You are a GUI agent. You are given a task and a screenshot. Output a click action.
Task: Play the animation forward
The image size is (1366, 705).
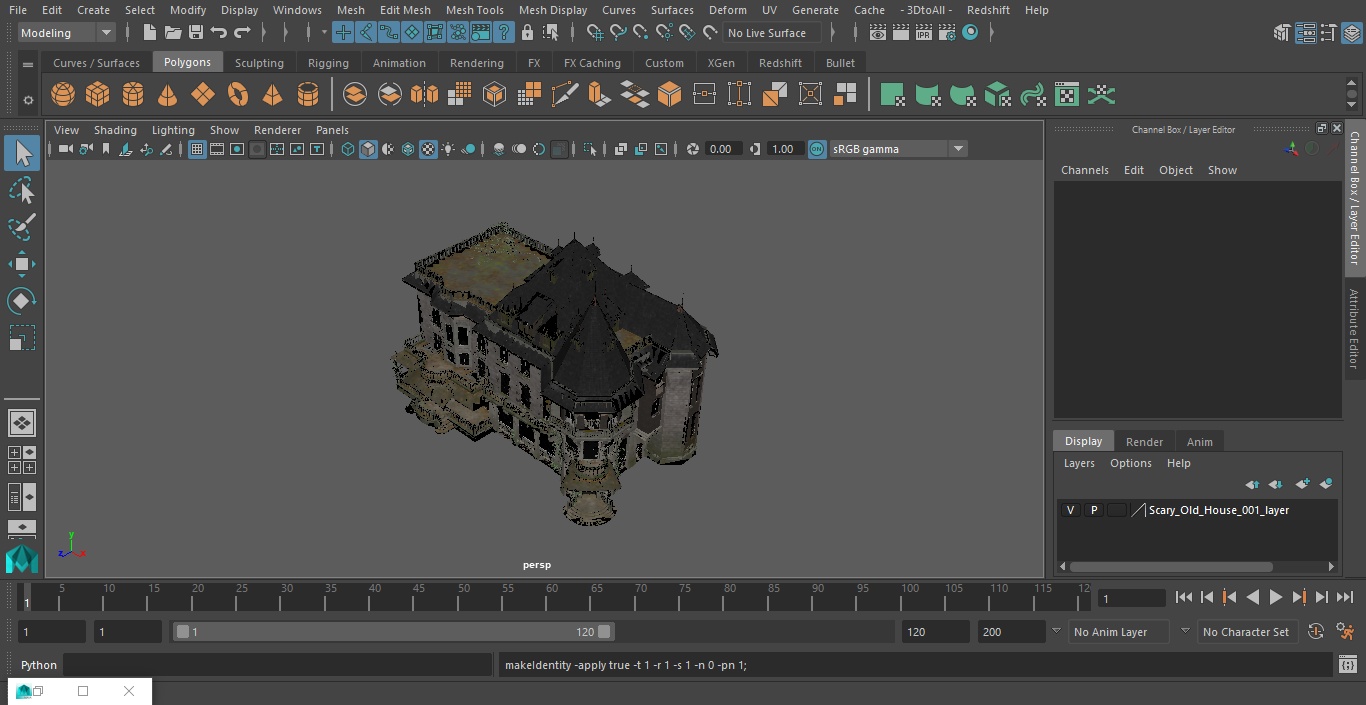tap(1276, 597)
